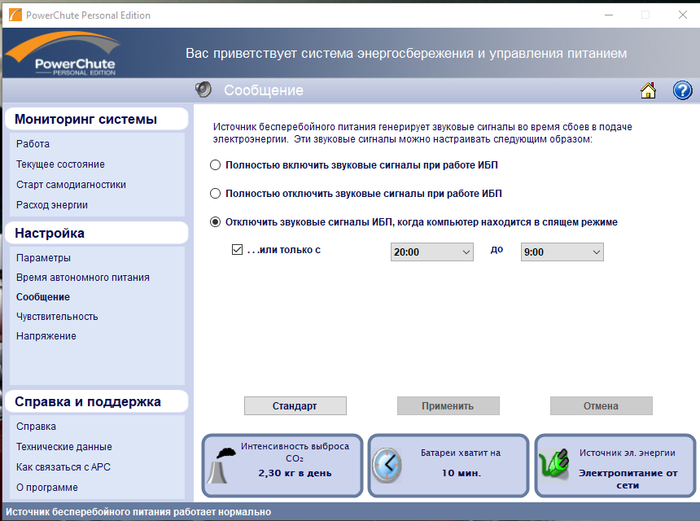The width and height of the screenshot is (700, 521).
Task: Toggle the «...или только с» checkbox
Action: [237, 249]
